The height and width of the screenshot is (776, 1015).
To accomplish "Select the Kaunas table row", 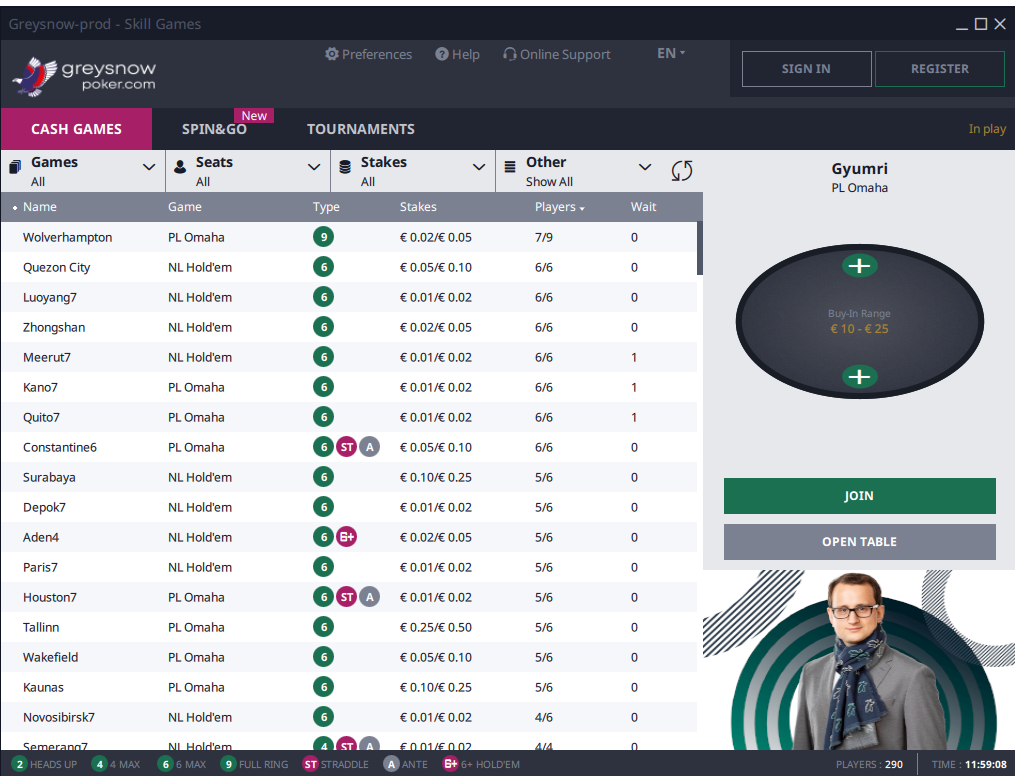I will [x=349, y=687].
